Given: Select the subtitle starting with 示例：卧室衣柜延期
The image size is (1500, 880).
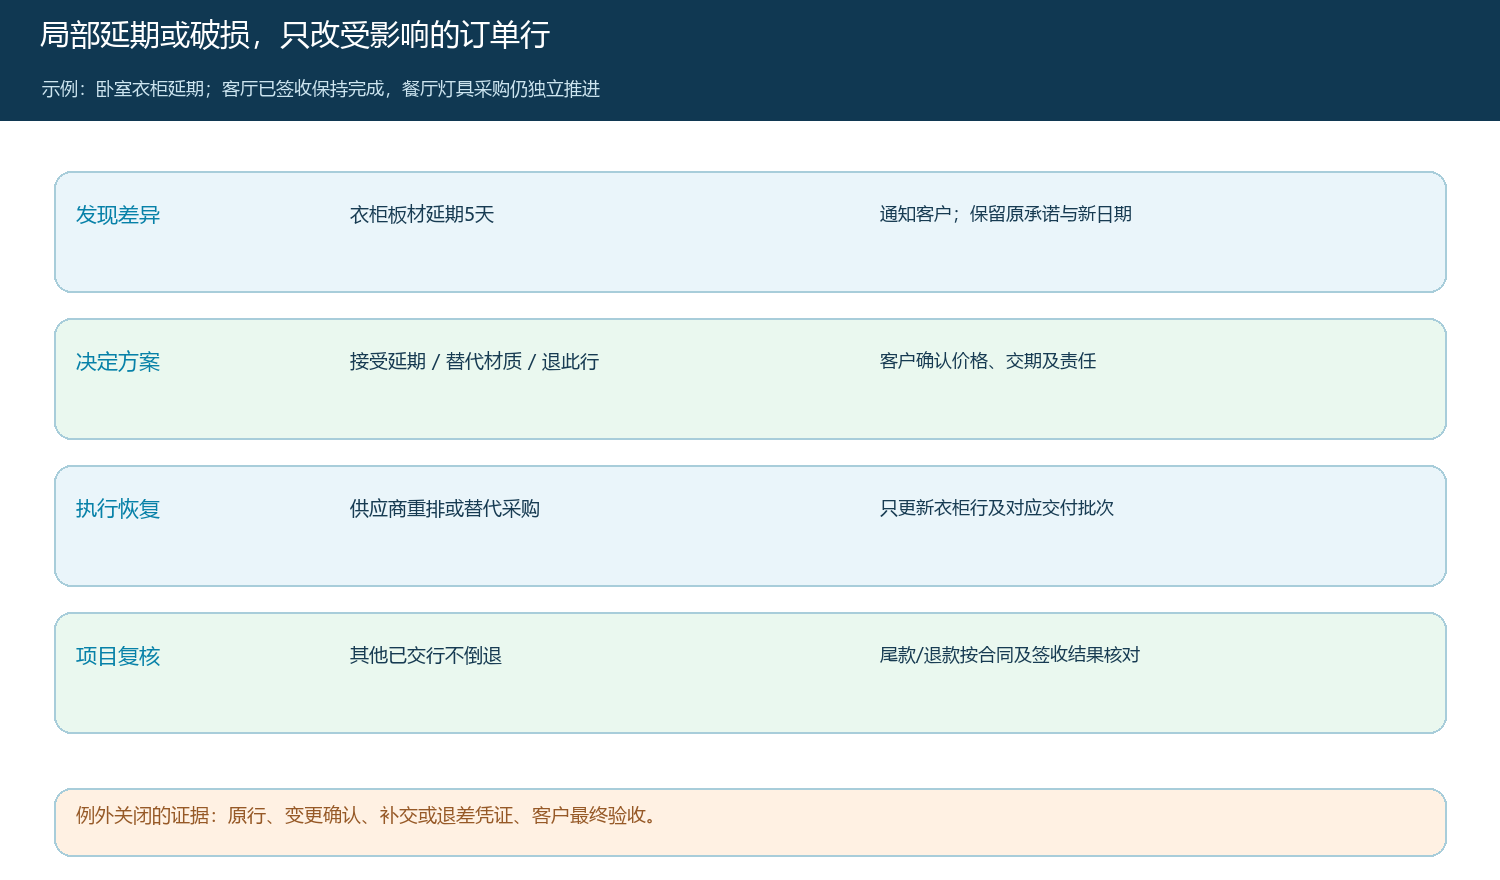Looking at the screenshot, I should pos(320,89).
